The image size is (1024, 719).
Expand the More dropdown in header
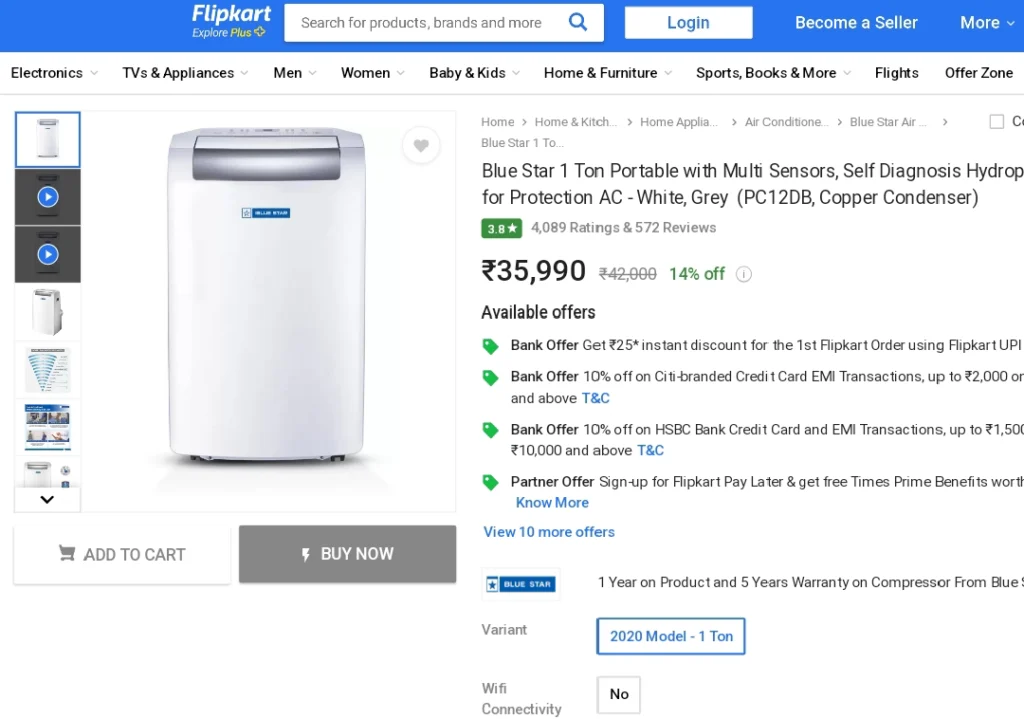pos(987,23)
